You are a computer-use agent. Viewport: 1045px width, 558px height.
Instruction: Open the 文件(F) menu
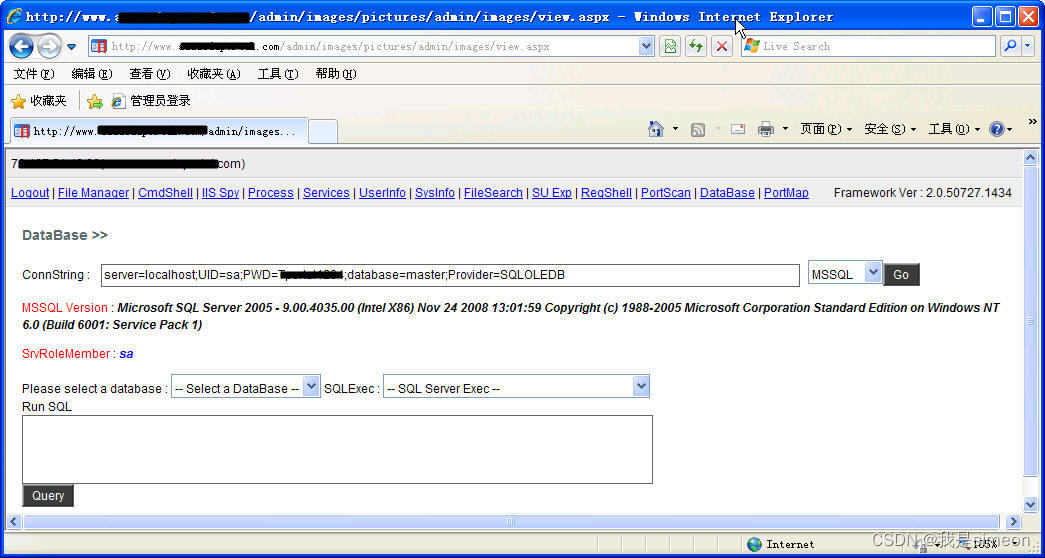[34, 74]
